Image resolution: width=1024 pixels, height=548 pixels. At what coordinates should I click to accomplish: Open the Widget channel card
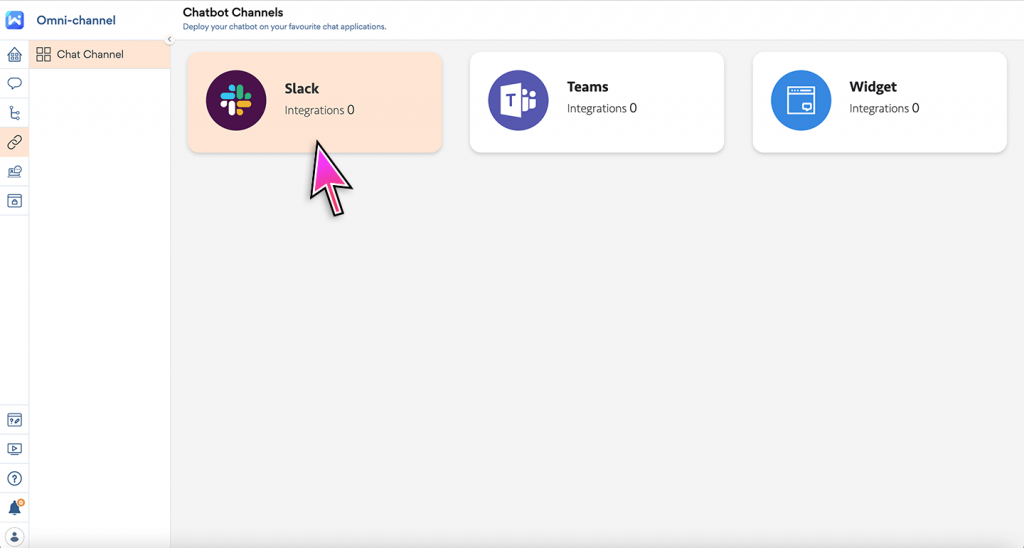point(880,103)
